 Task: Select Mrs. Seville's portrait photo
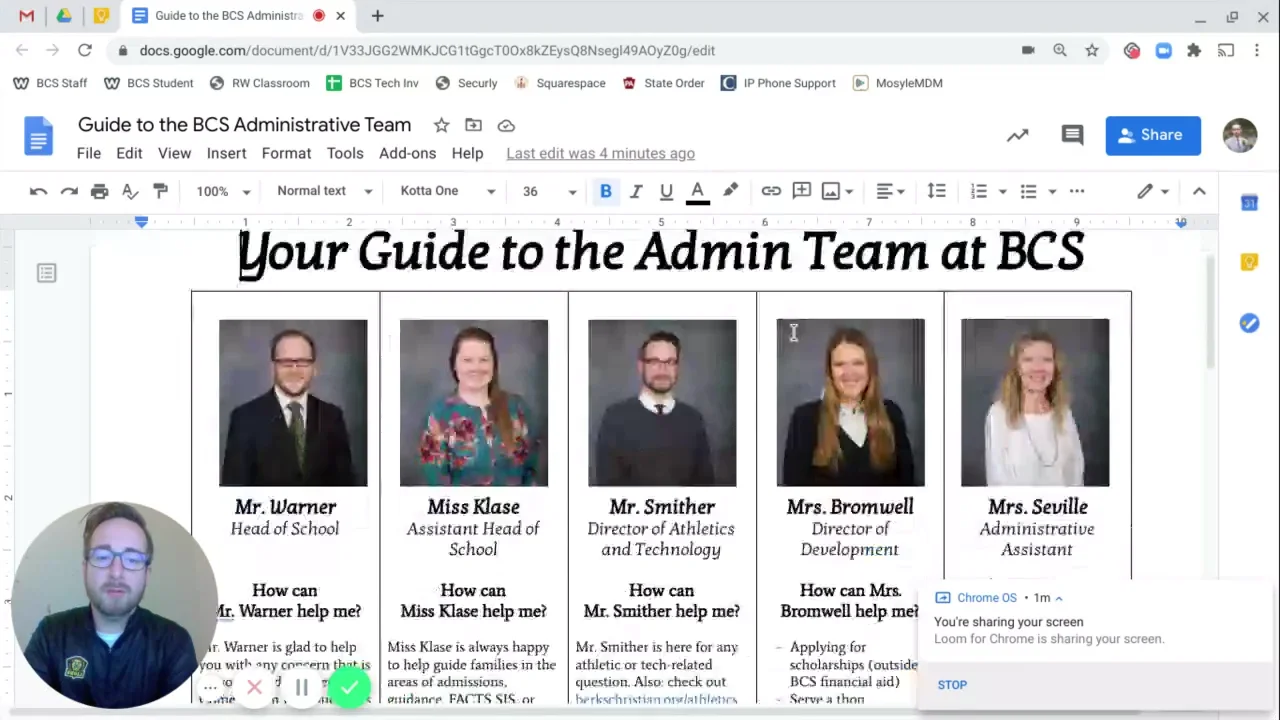(x=1035, y=403)
